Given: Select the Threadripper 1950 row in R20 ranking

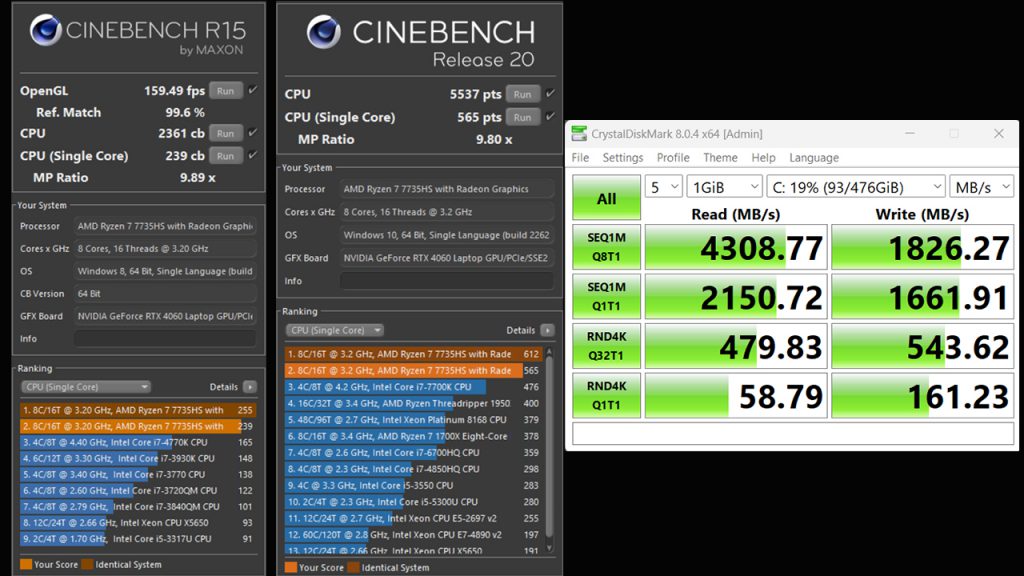Looking at the screenshot, I should tap(413, 404).
